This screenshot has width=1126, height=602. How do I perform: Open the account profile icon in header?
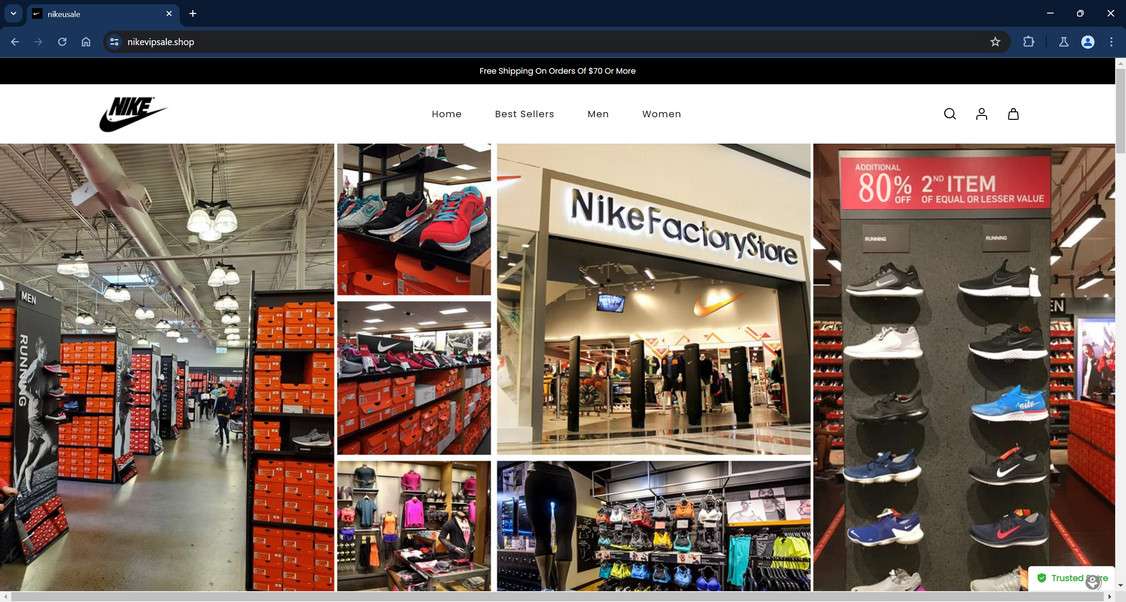(x=981, y=114)
